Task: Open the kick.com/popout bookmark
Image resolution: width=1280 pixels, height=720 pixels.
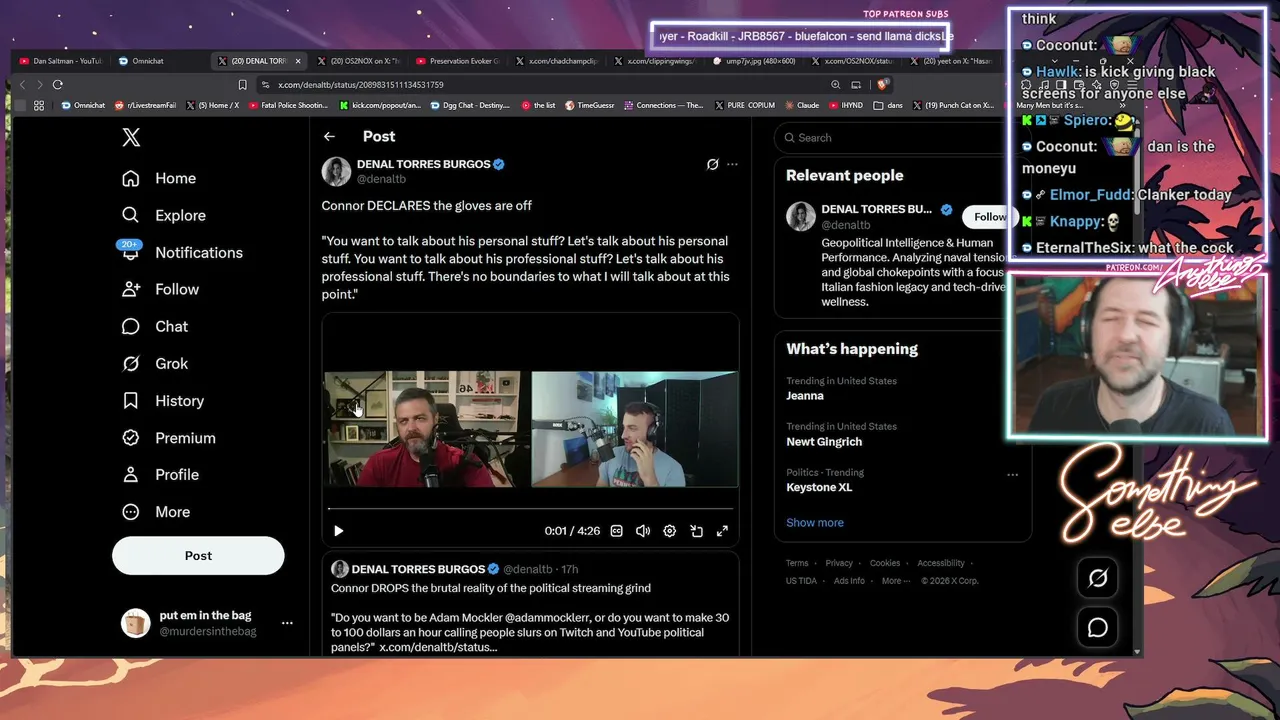Action: point(380,105)
